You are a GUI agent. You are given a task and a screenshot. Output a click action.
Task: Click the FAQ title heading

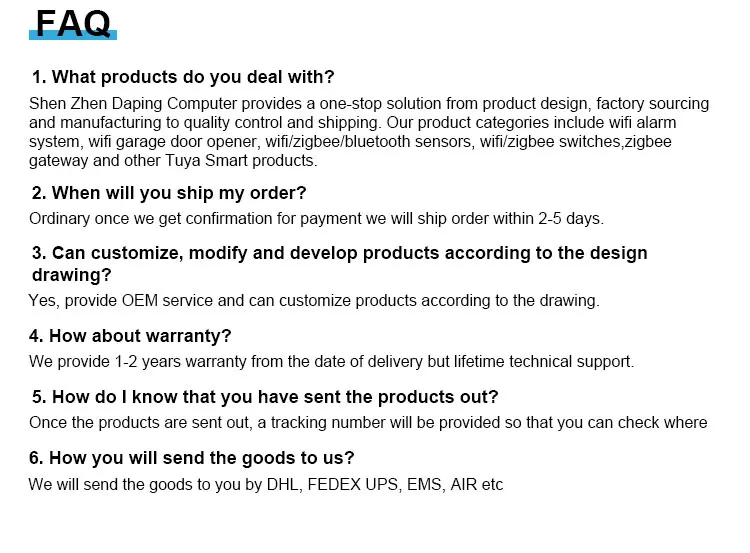point(72,20)
